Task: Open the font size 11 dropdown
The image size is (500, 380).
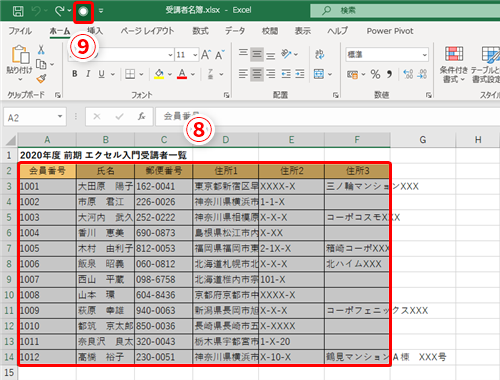Action: coord(195,55)
